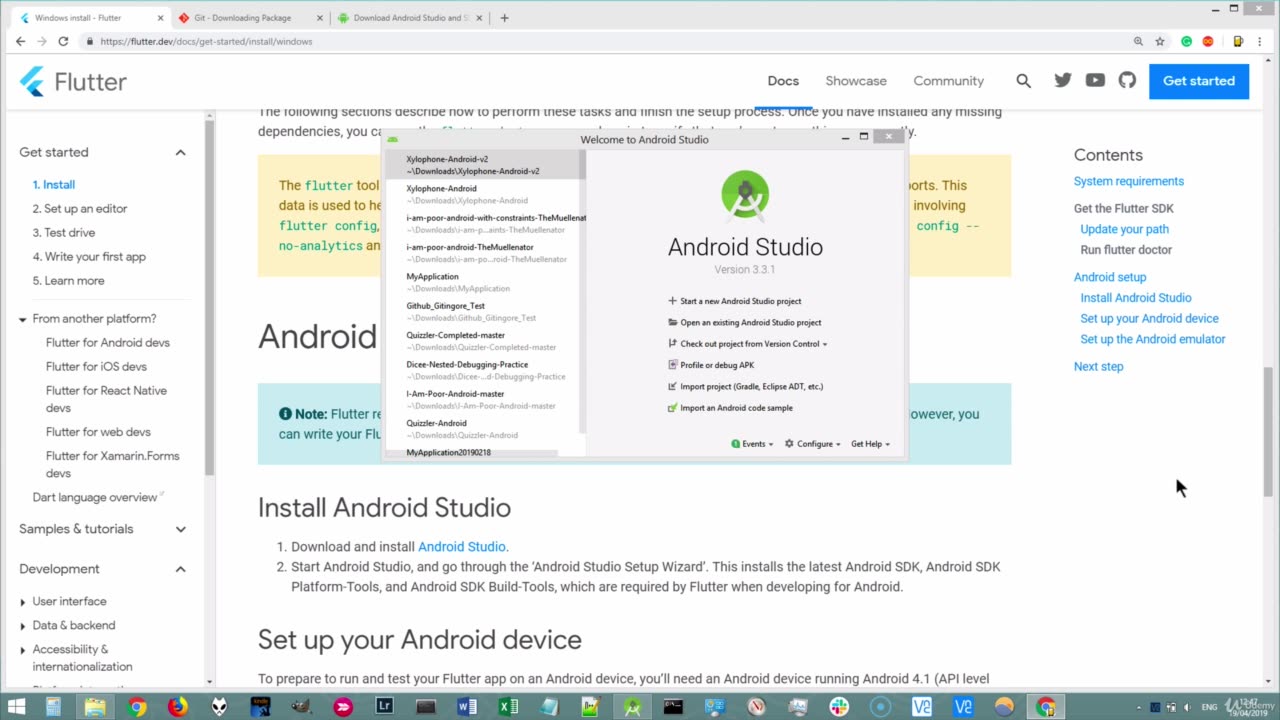This screenshot has height=720, width=1280.
Task: Click Profile or debug APK
Action: [x=711, y=365]
